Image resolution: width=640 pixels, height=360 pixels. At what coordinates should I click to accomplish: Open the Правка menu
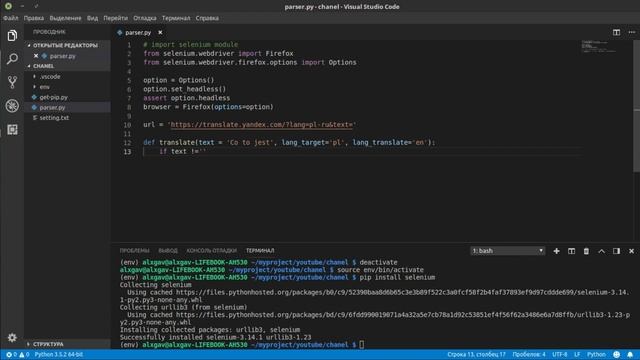33,18
